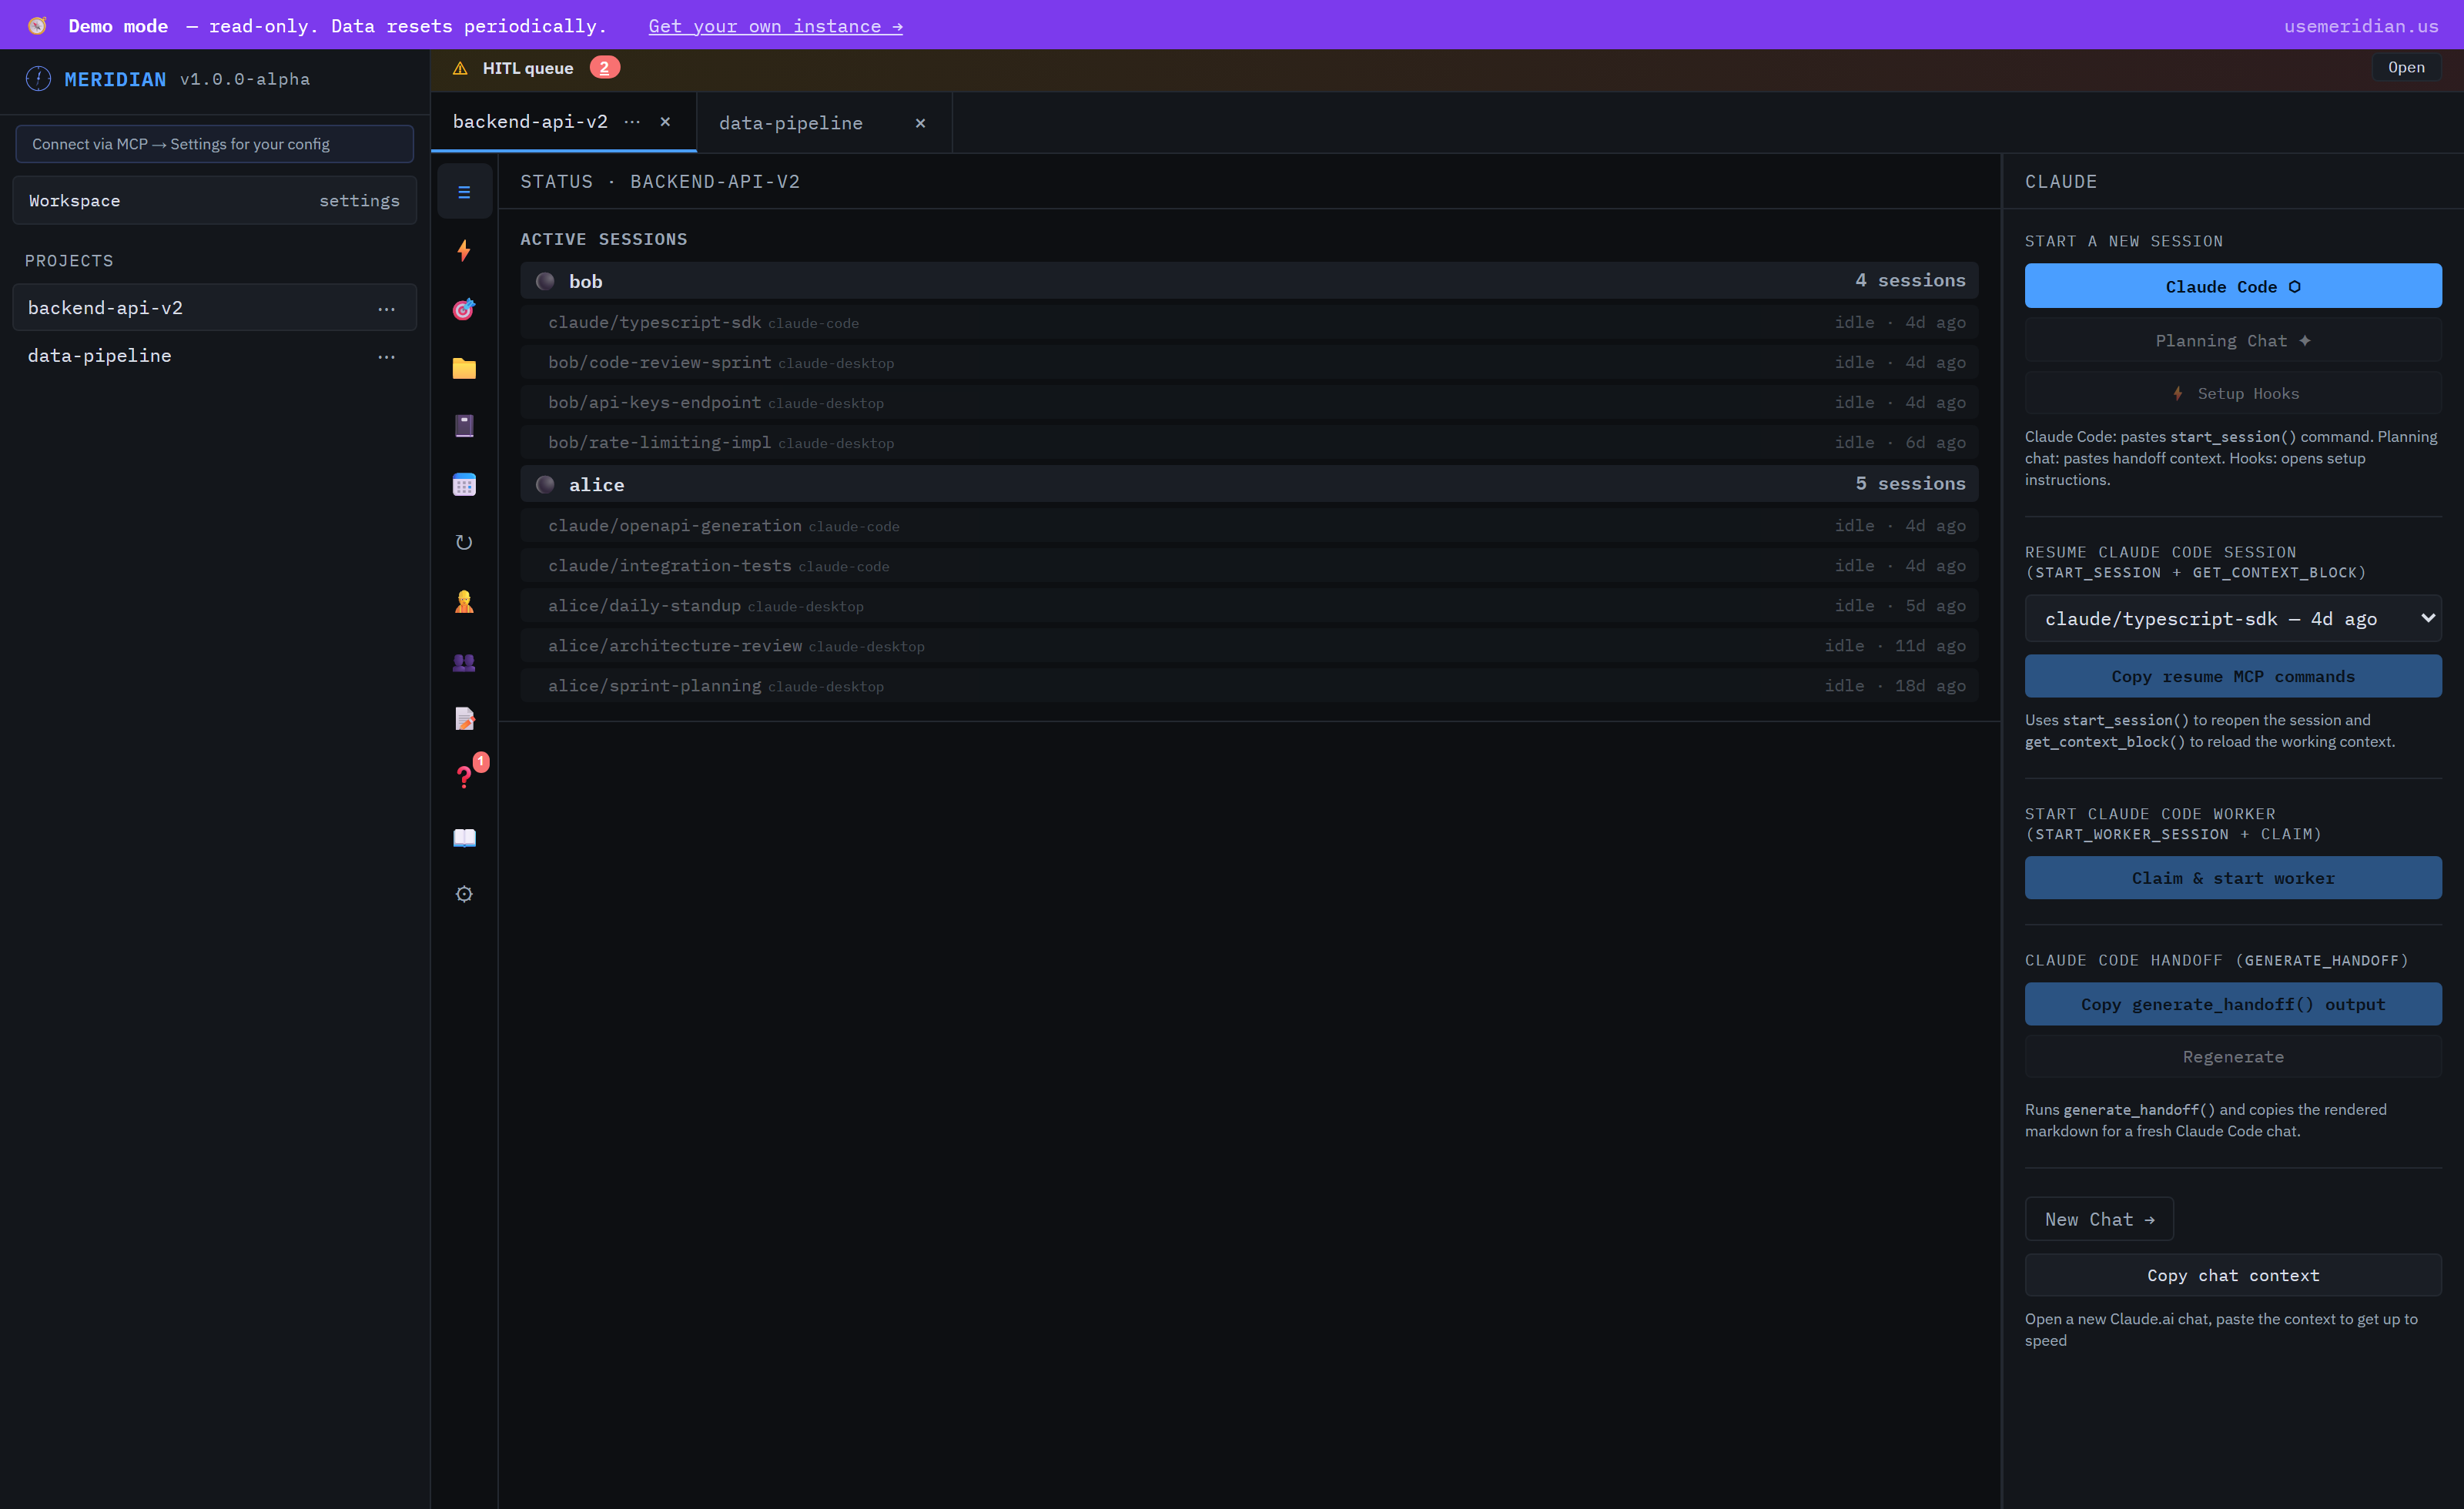Open the yellow folder sidebar icon
Image resolution: width=2464 pixels, height=1509 pixels.
click(464, 368)
